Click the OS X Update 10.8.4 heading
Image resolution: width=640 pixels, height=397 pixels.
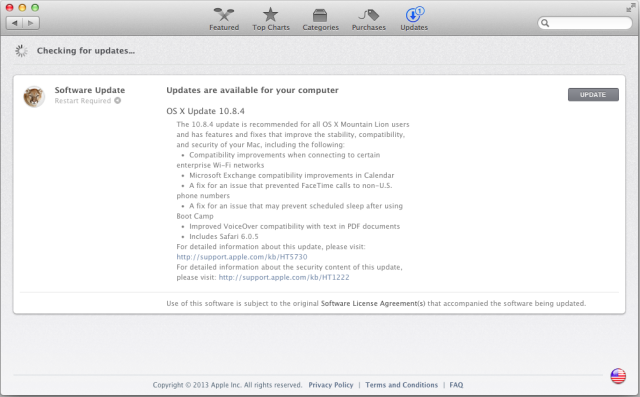tap(205, 111)
